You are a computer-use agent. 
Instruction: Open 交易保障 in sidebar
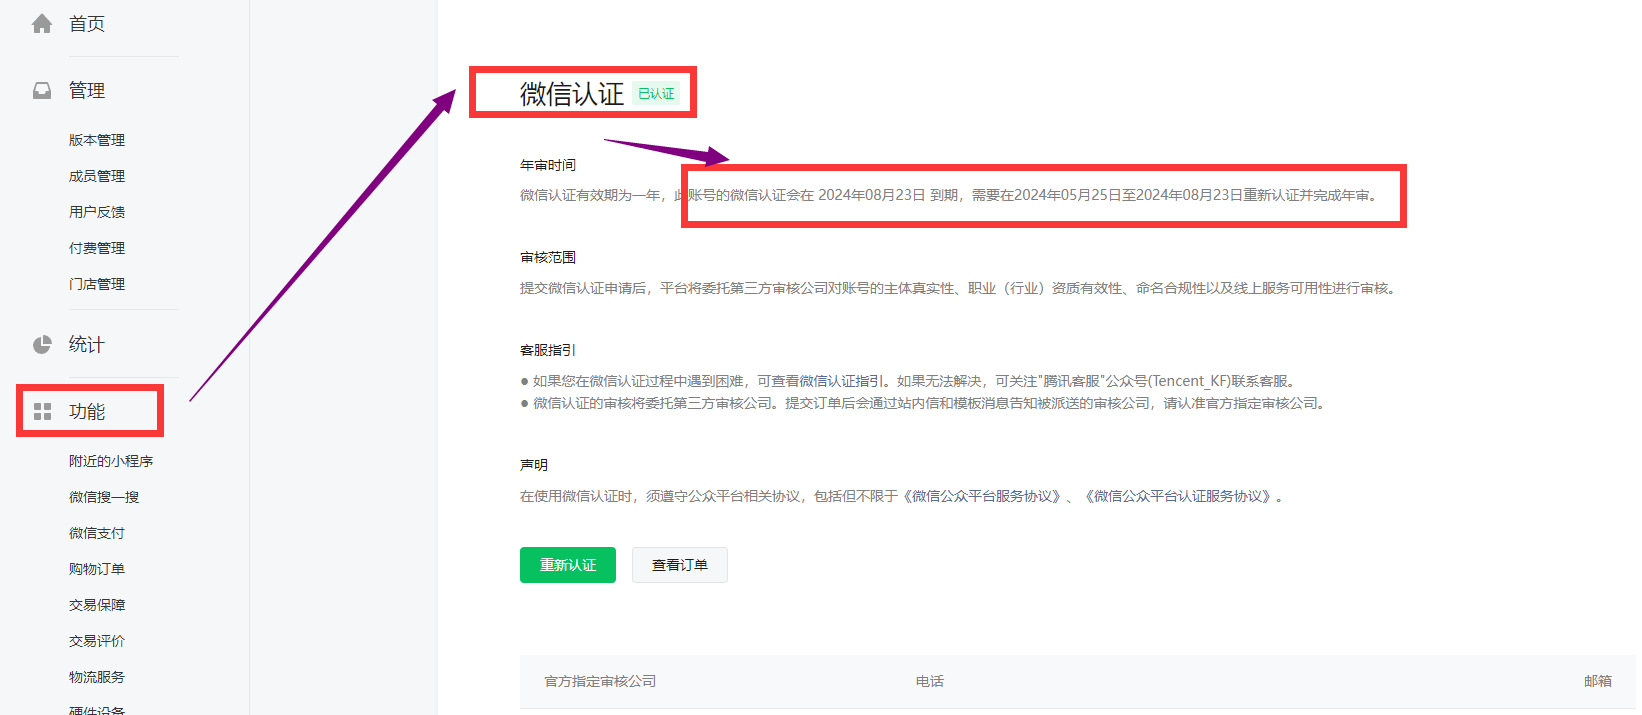(x=97, y=605)
